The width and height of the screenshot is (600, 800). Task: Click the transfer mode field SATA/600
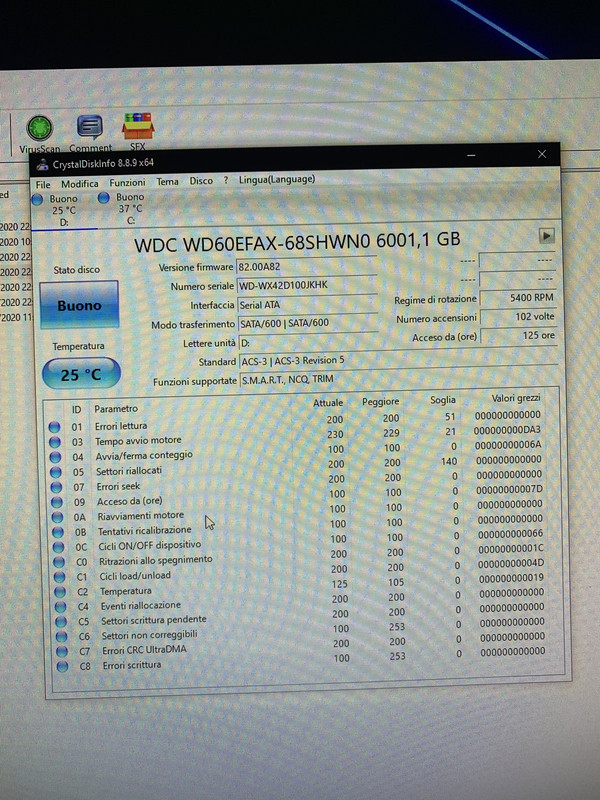tap(308, 323)
